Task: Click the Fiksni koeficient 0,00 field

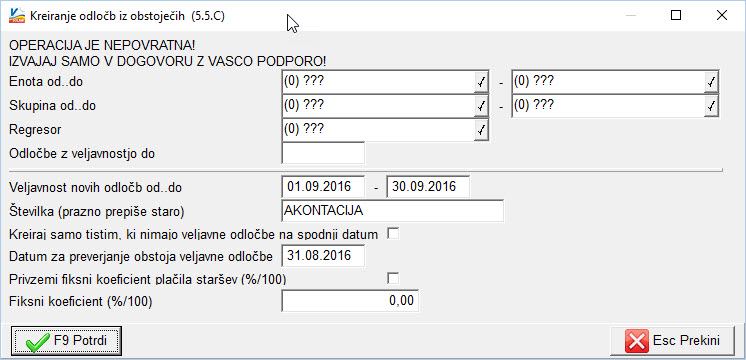Action: click(350, 301)
